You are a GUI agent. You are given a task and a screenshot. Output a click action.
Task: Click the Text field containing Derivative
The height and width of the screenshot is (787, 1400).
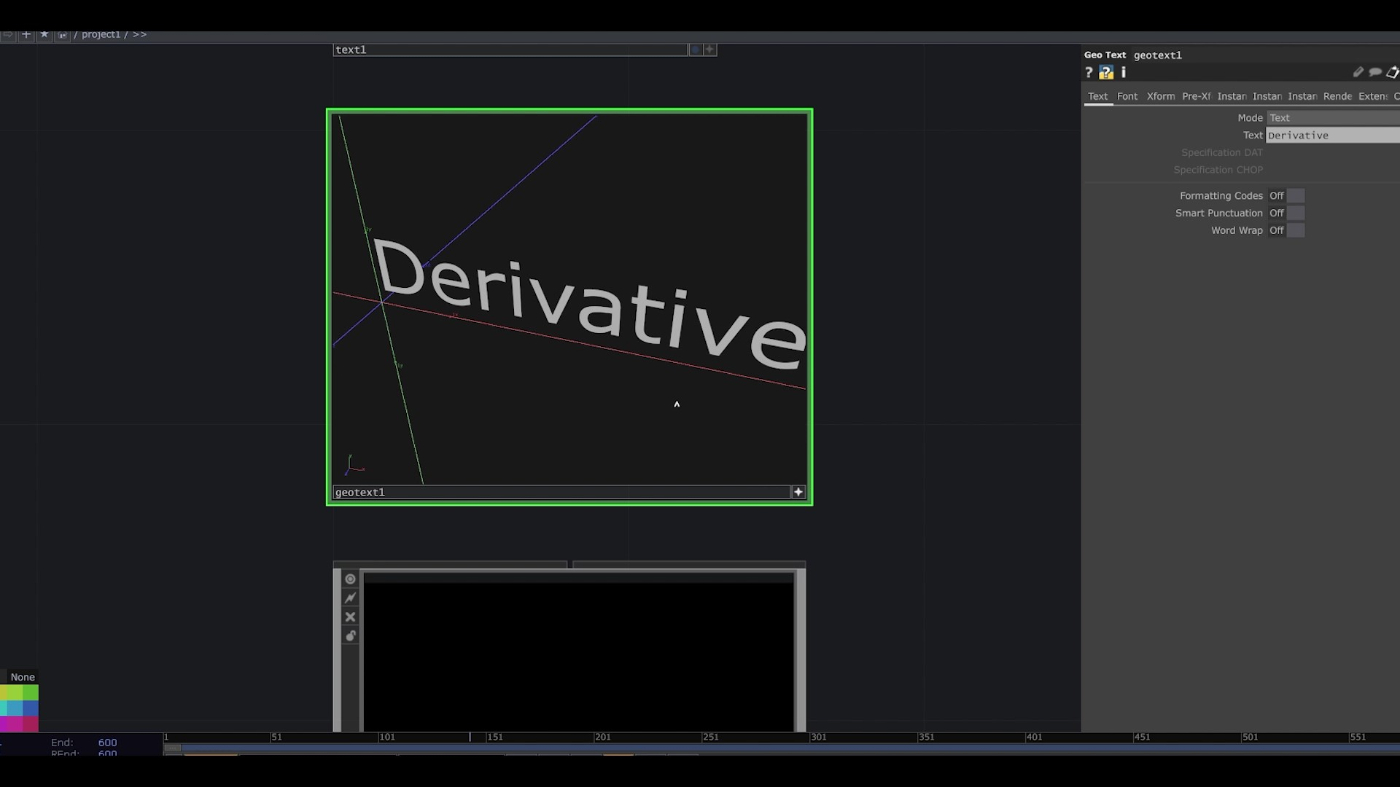(1333, 135)
